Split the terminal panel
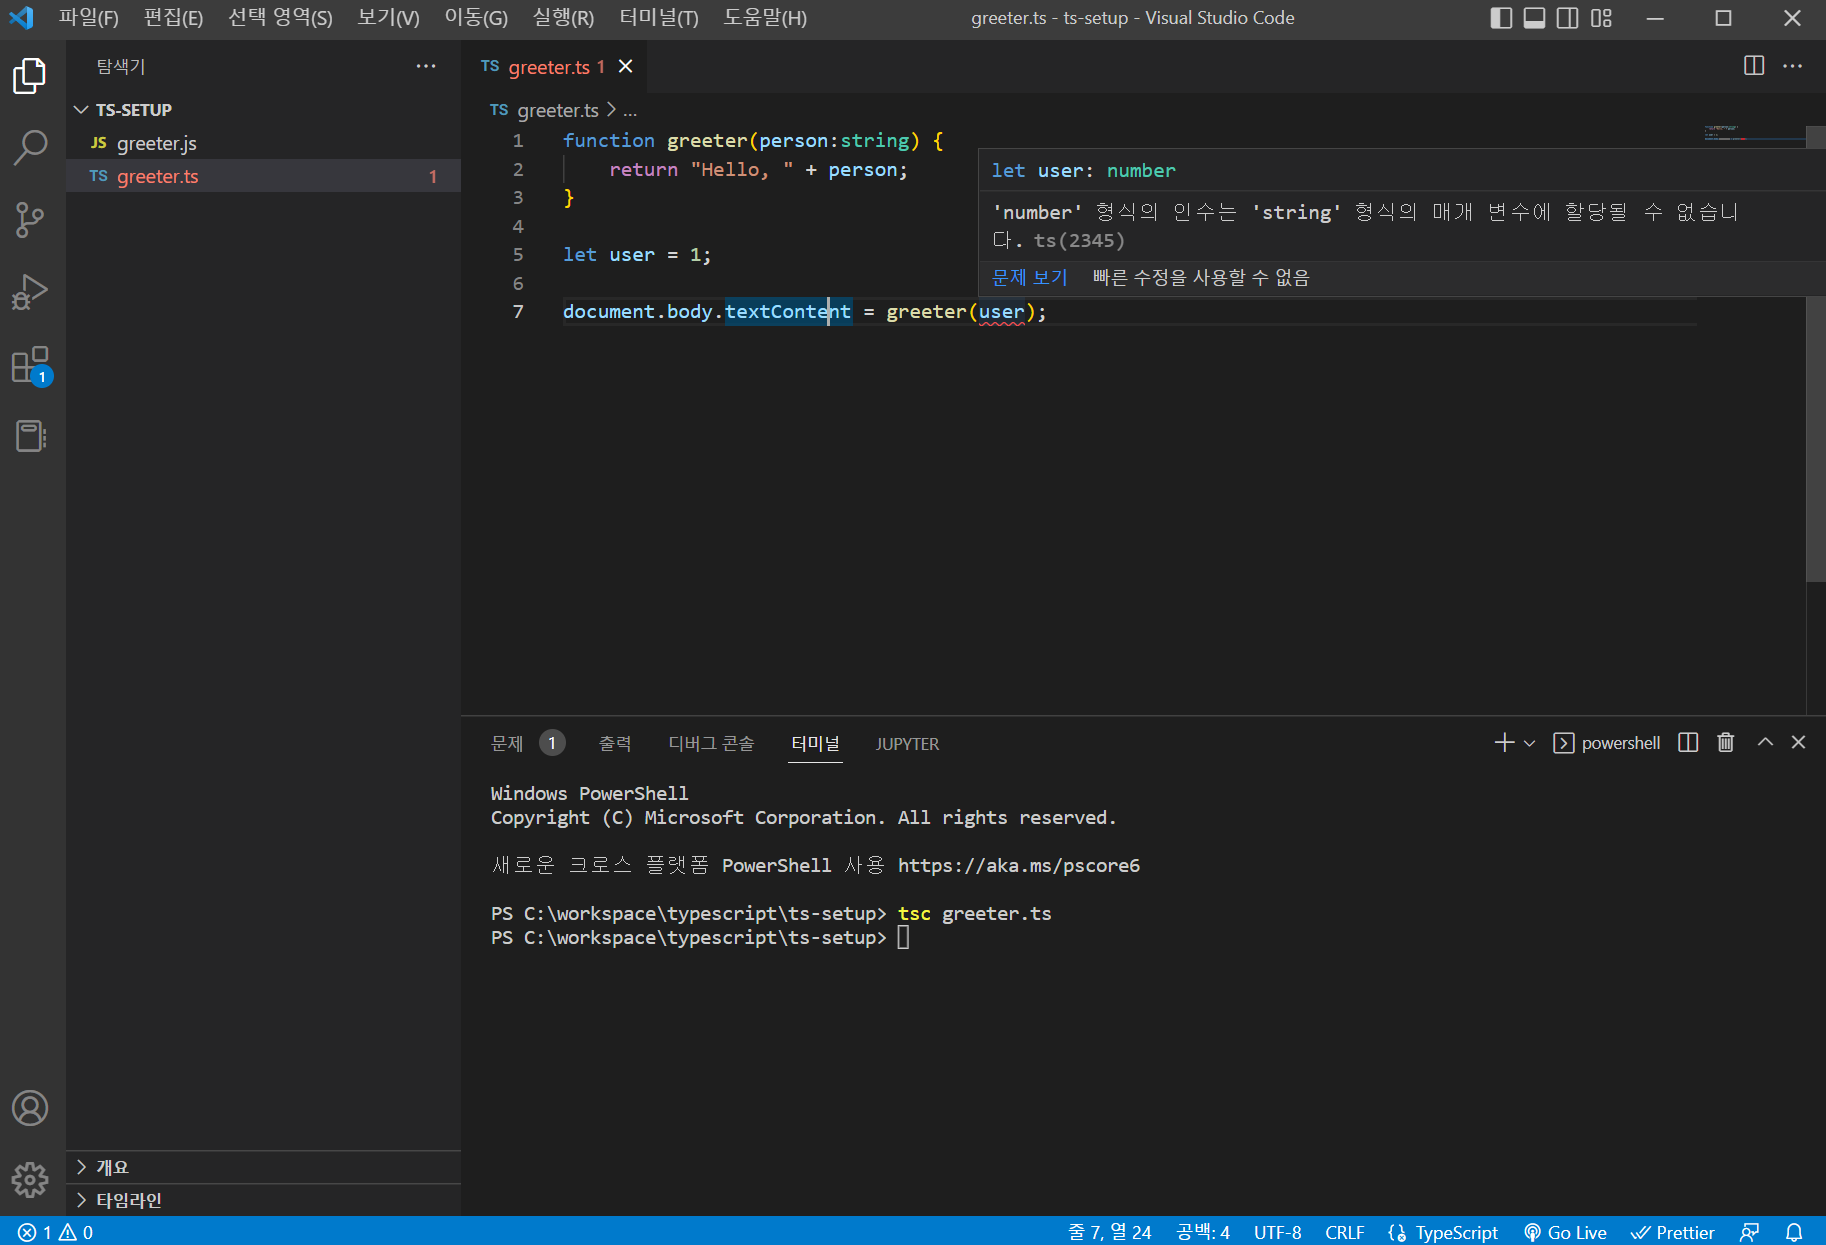 [x=1688, y=742]
